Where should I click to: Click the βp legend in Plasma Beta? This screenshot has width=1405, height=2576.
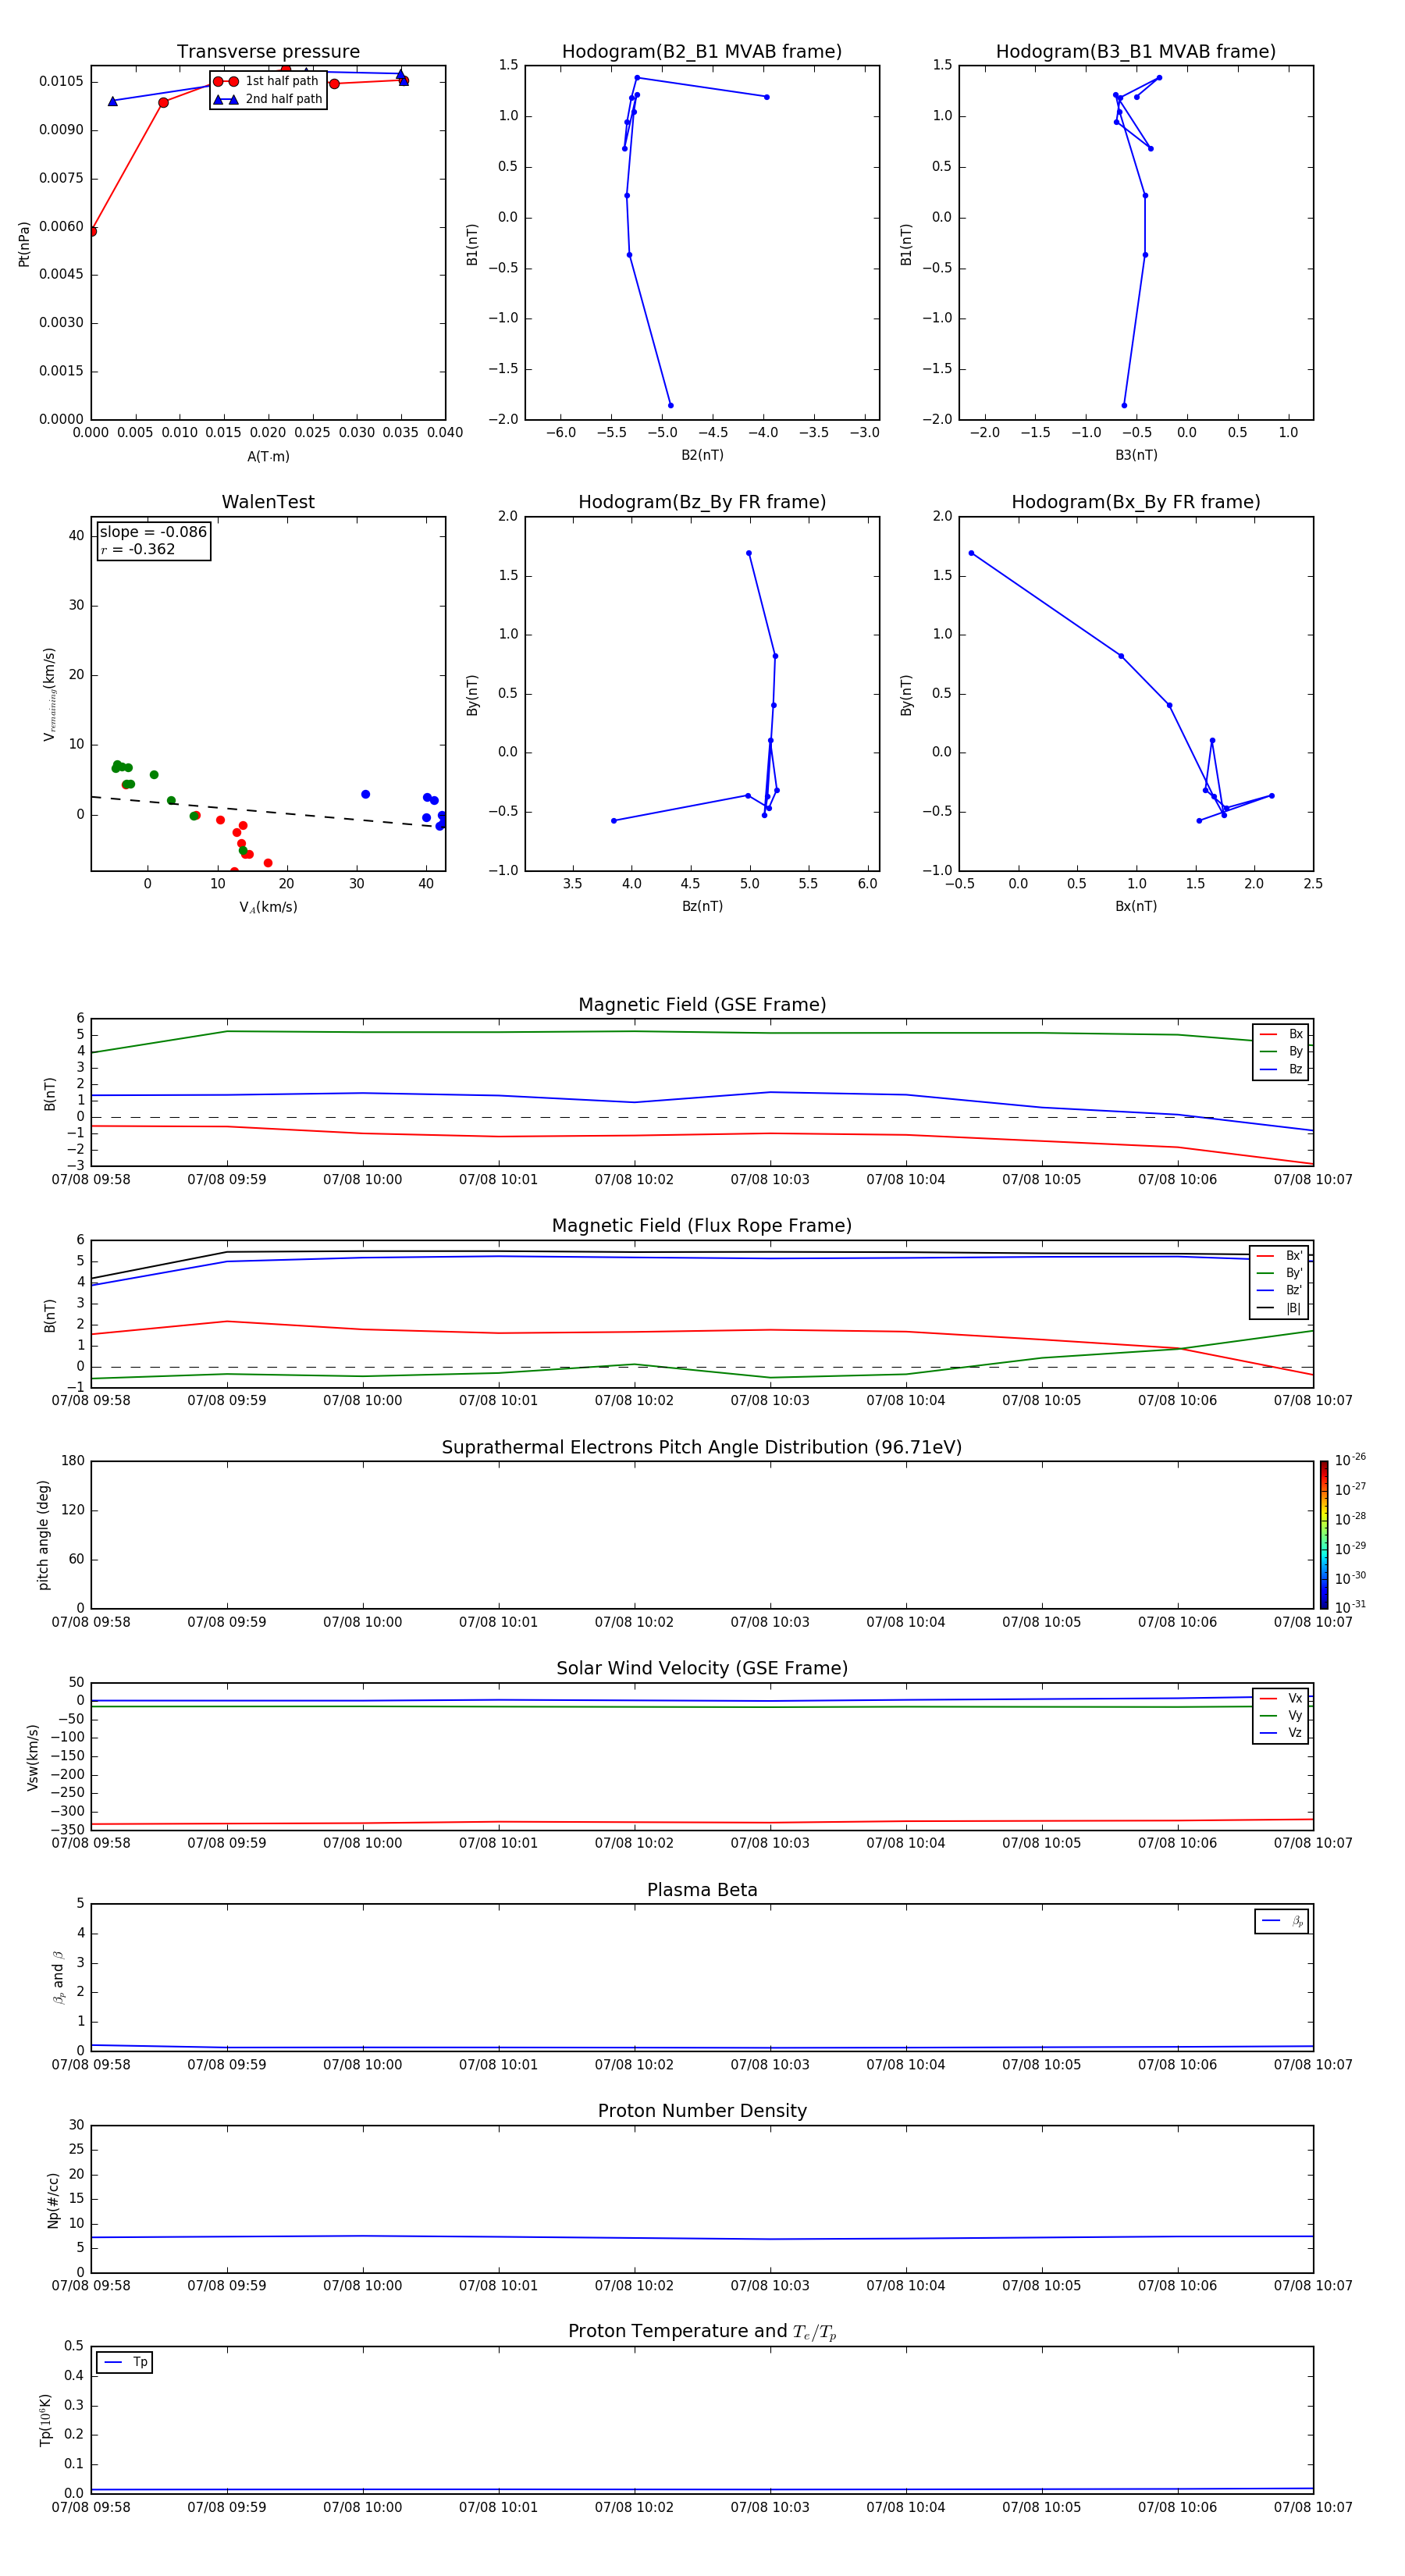click(x=1282, y=1921)
